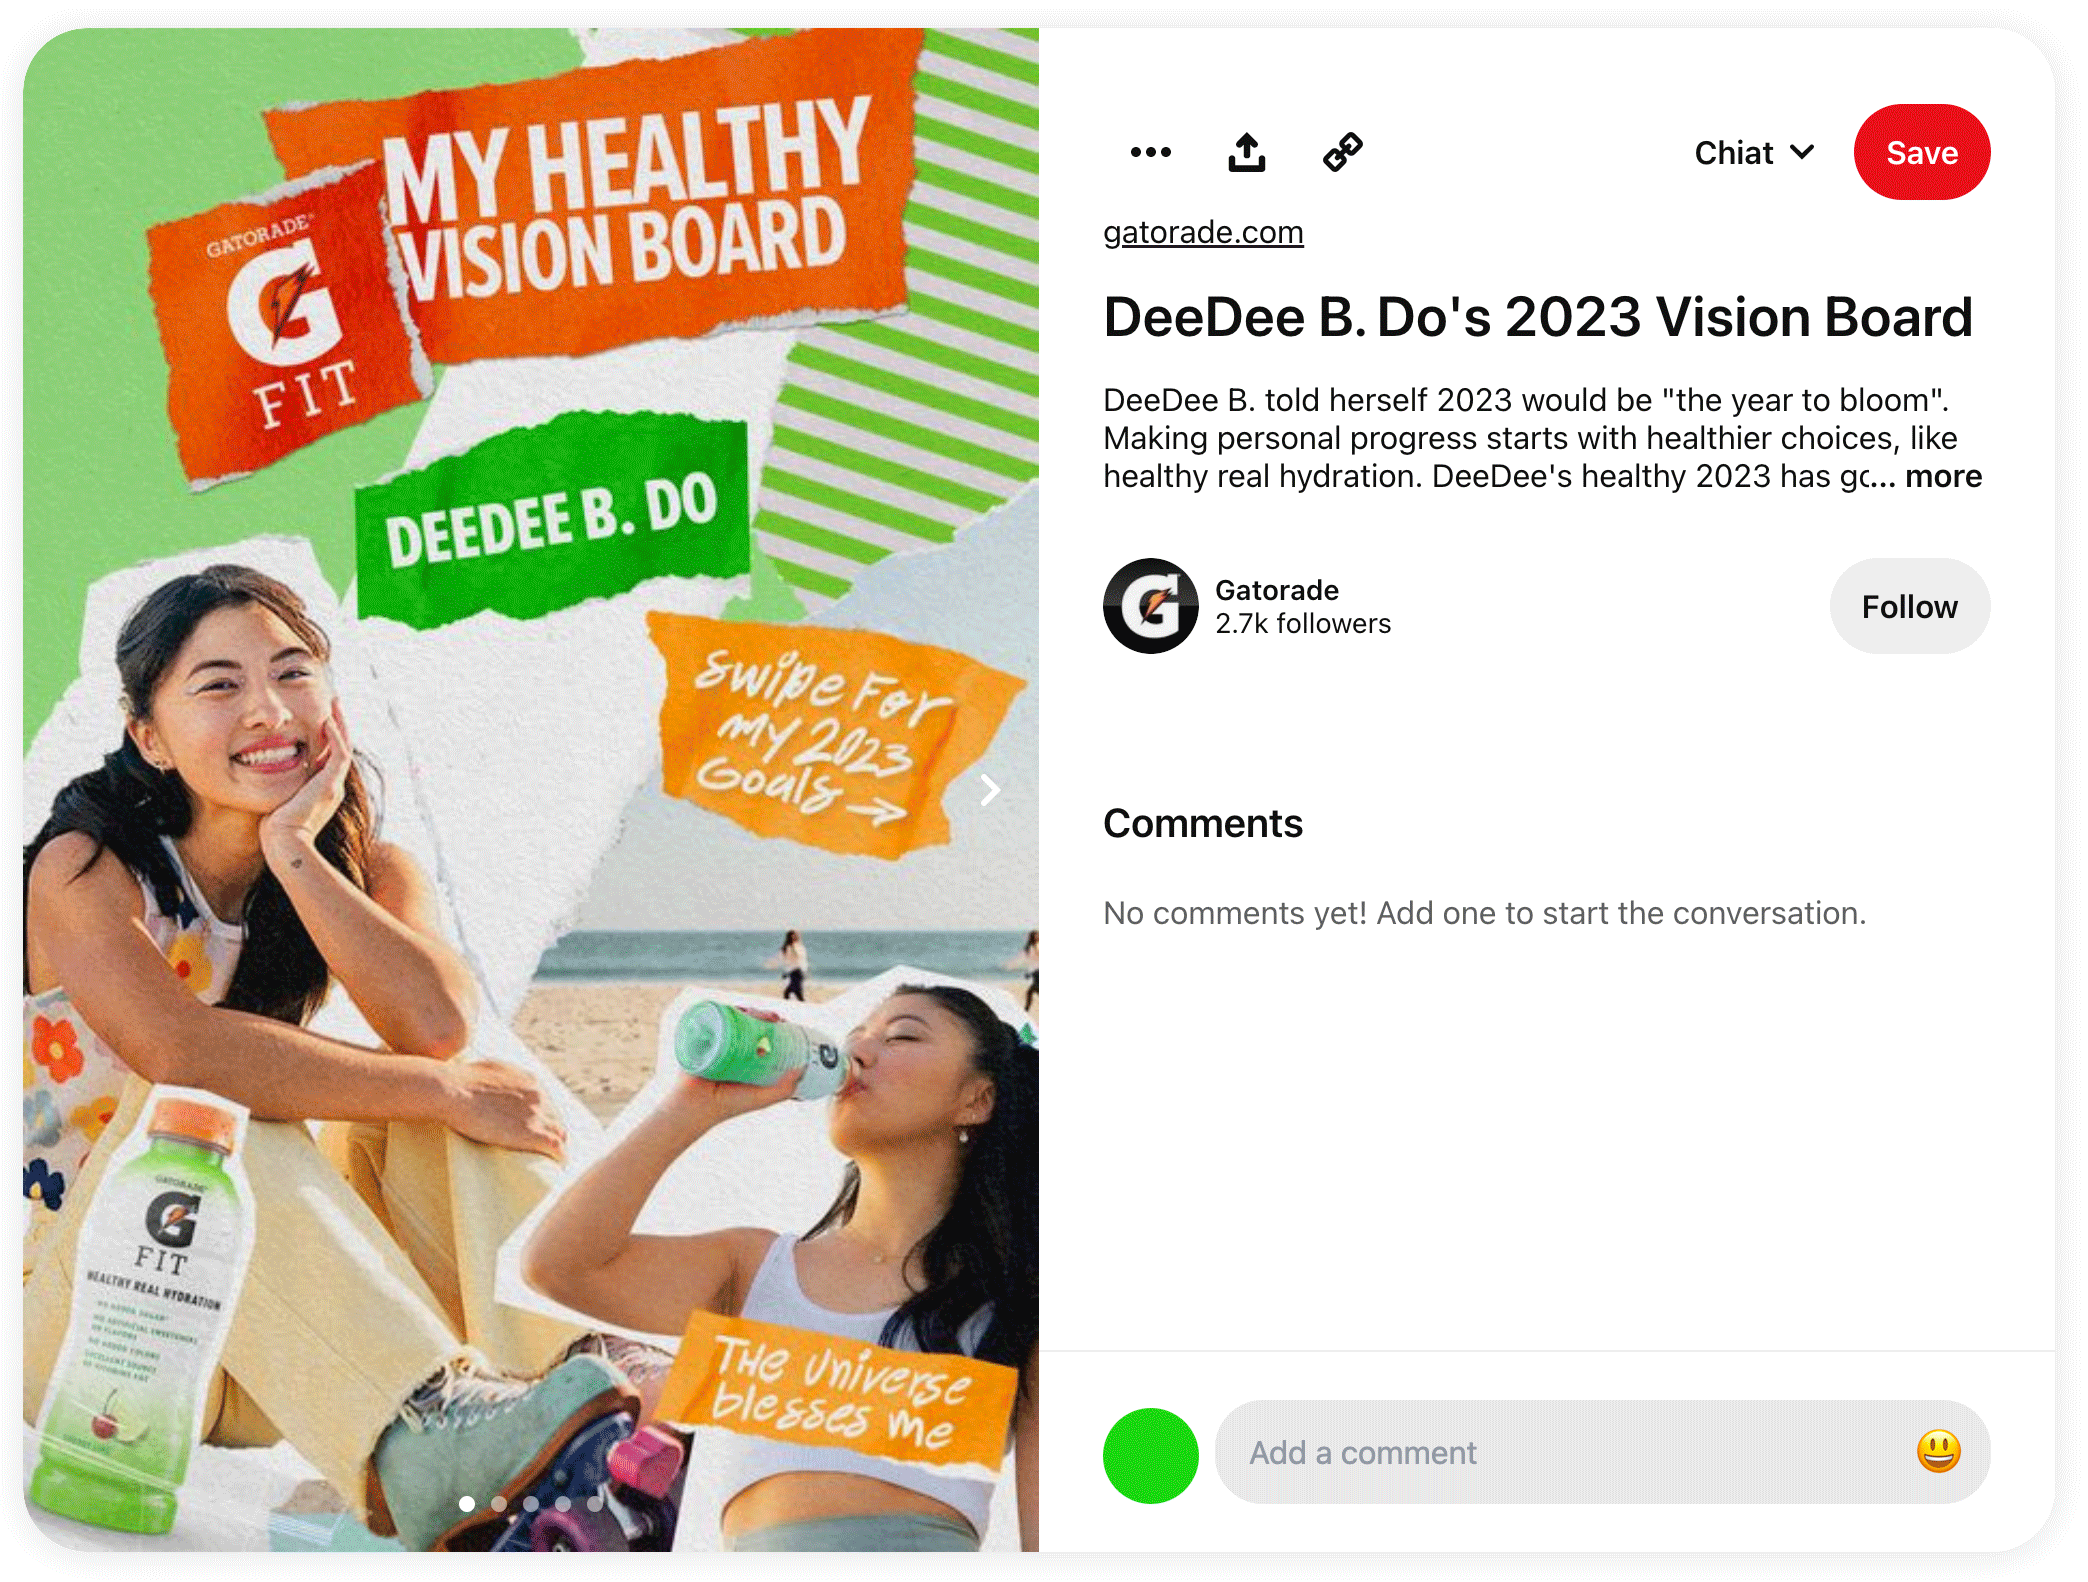The height and width of the screenshot is (1582, 2088).
Task: Click the chevron next to Chiat
Action: pyautogui.click(x=1802, y=152)
